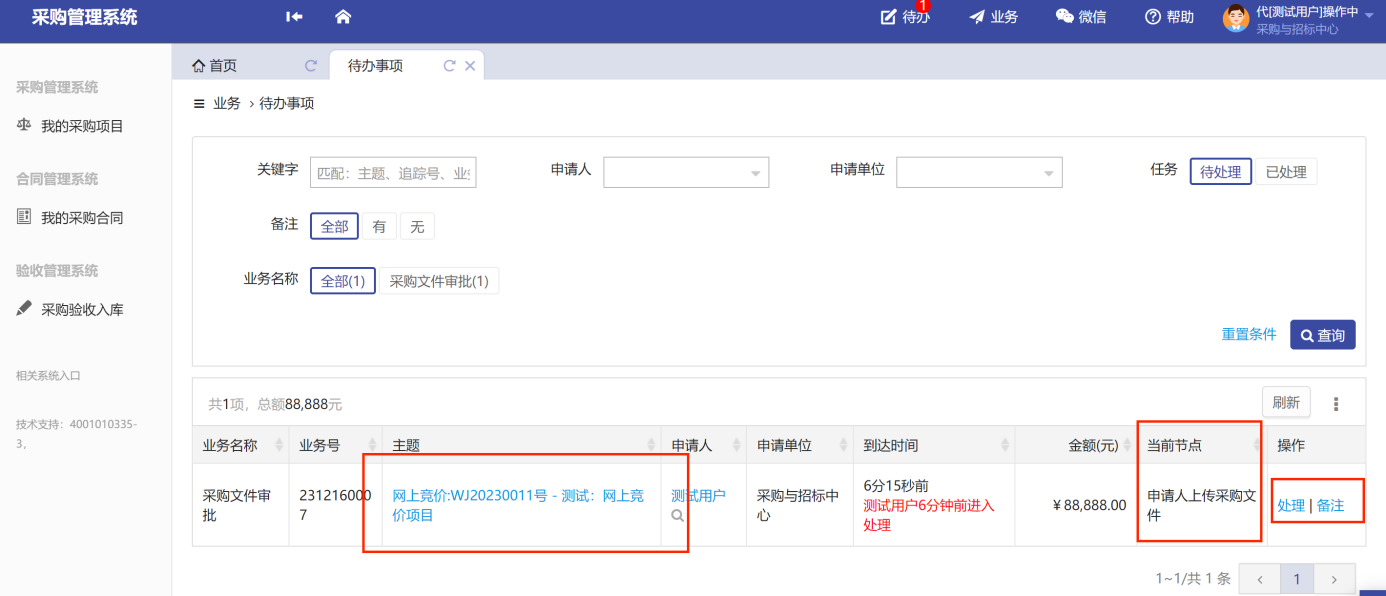Select the 已处理 task filter
Viewport: 1386px width, 596px height.
1285,172
